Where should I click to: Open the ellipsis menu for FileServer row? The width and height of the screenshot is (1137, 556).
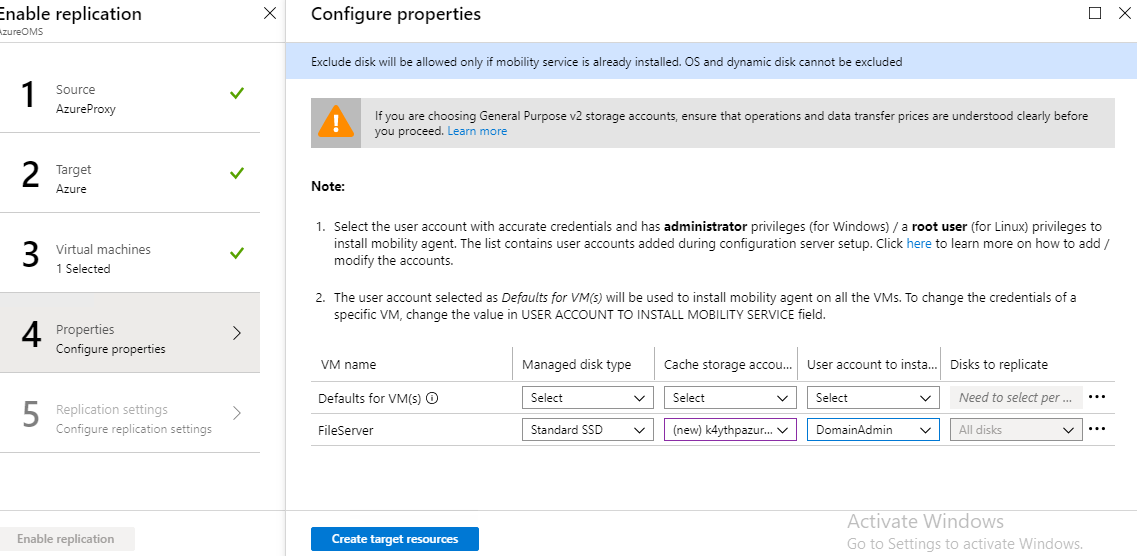click(1097, 429)
